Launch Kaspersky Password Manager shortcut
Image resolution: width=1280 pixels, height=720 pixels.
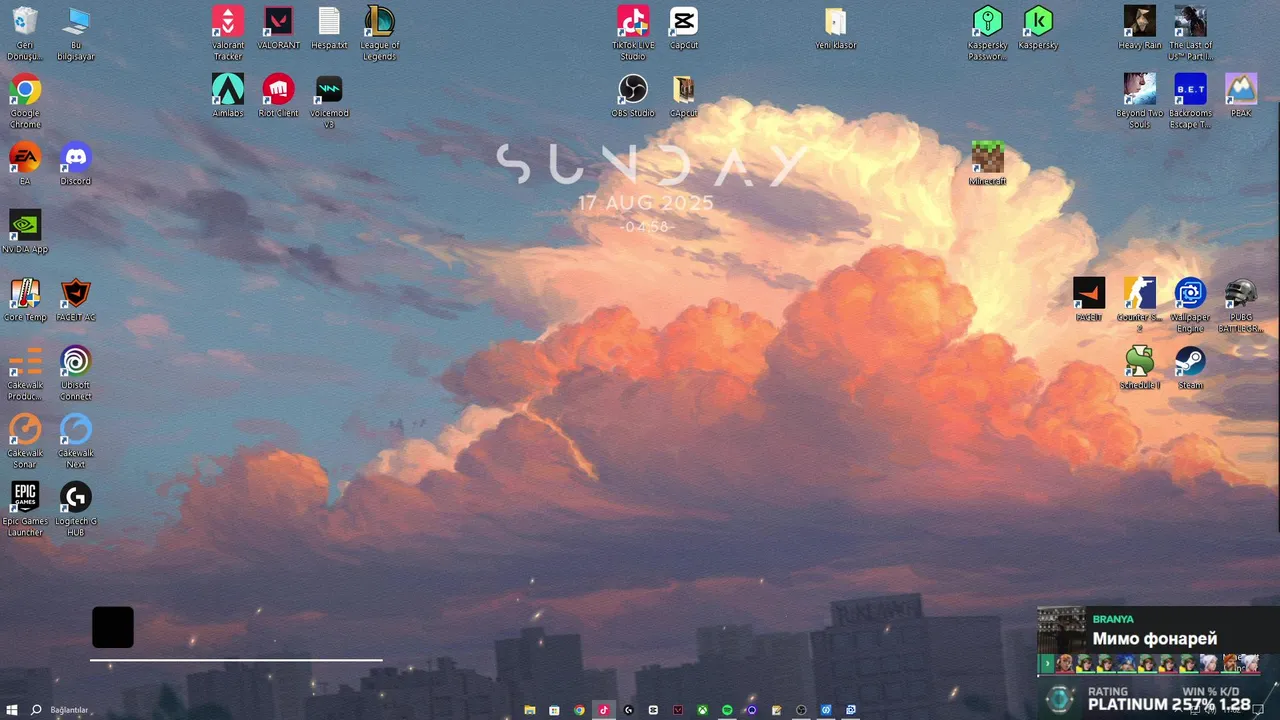pyautogui.click(x=988, y=33)
